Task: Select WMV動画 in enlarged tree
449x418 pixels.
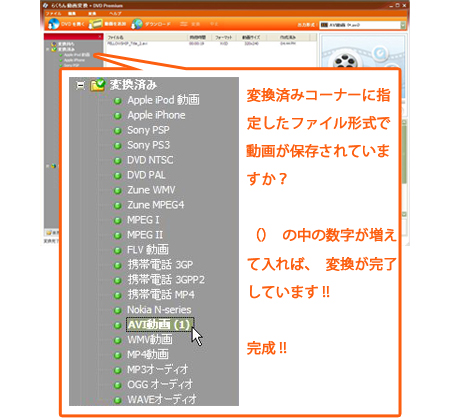Action: pyautogui.click(x=150, y=340)
